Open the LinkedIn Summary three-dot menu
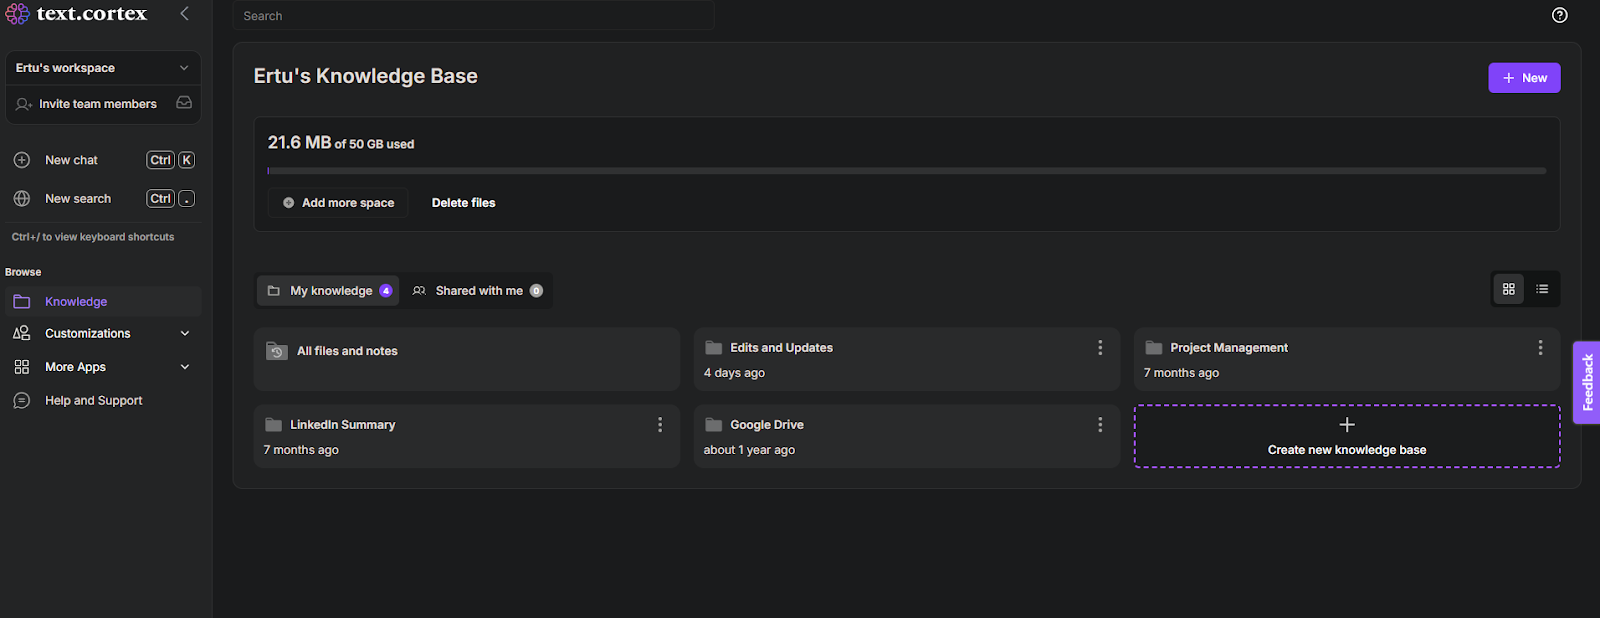The width and height of the screenshot is (1600, 618). pyautogui.click(x=660, y=425)
